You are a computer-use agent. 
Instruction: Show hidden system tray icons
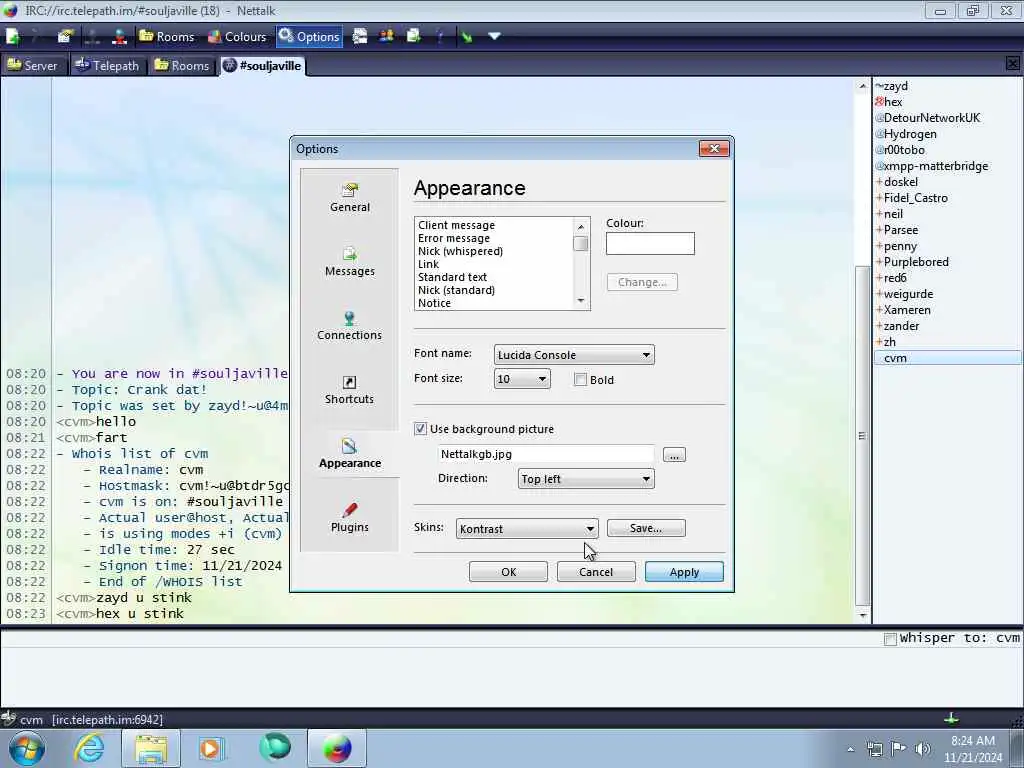[x=850, y=749]
